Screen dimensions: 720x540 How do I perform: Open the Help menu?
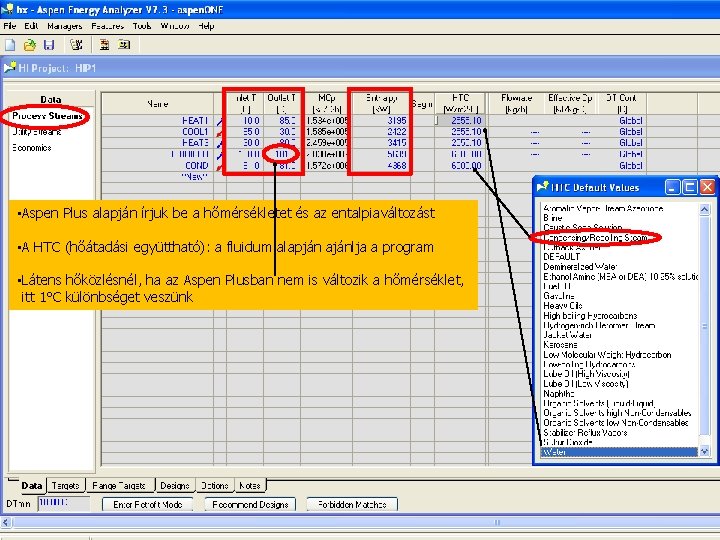pyautogui.click(x=206, y=26)
